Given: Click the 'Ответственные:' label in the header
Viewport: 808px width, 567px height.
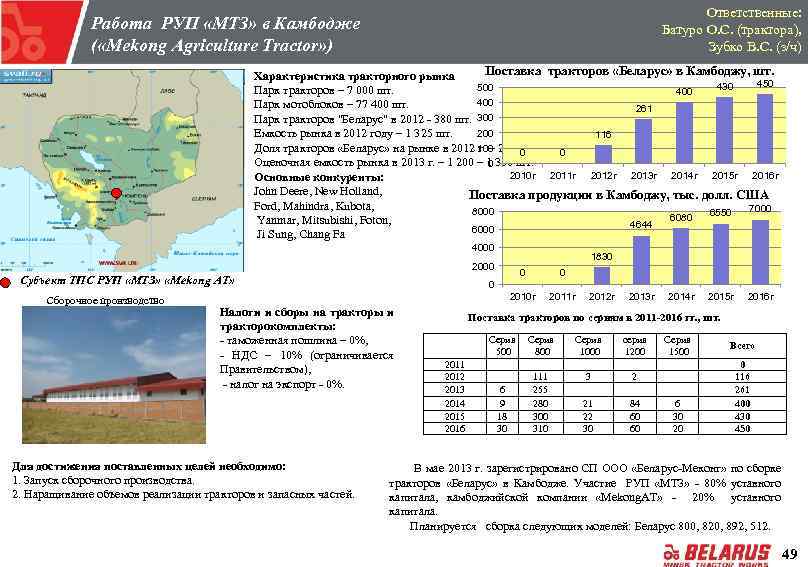Looking at the screenshot, I should (x=753, y=13).
